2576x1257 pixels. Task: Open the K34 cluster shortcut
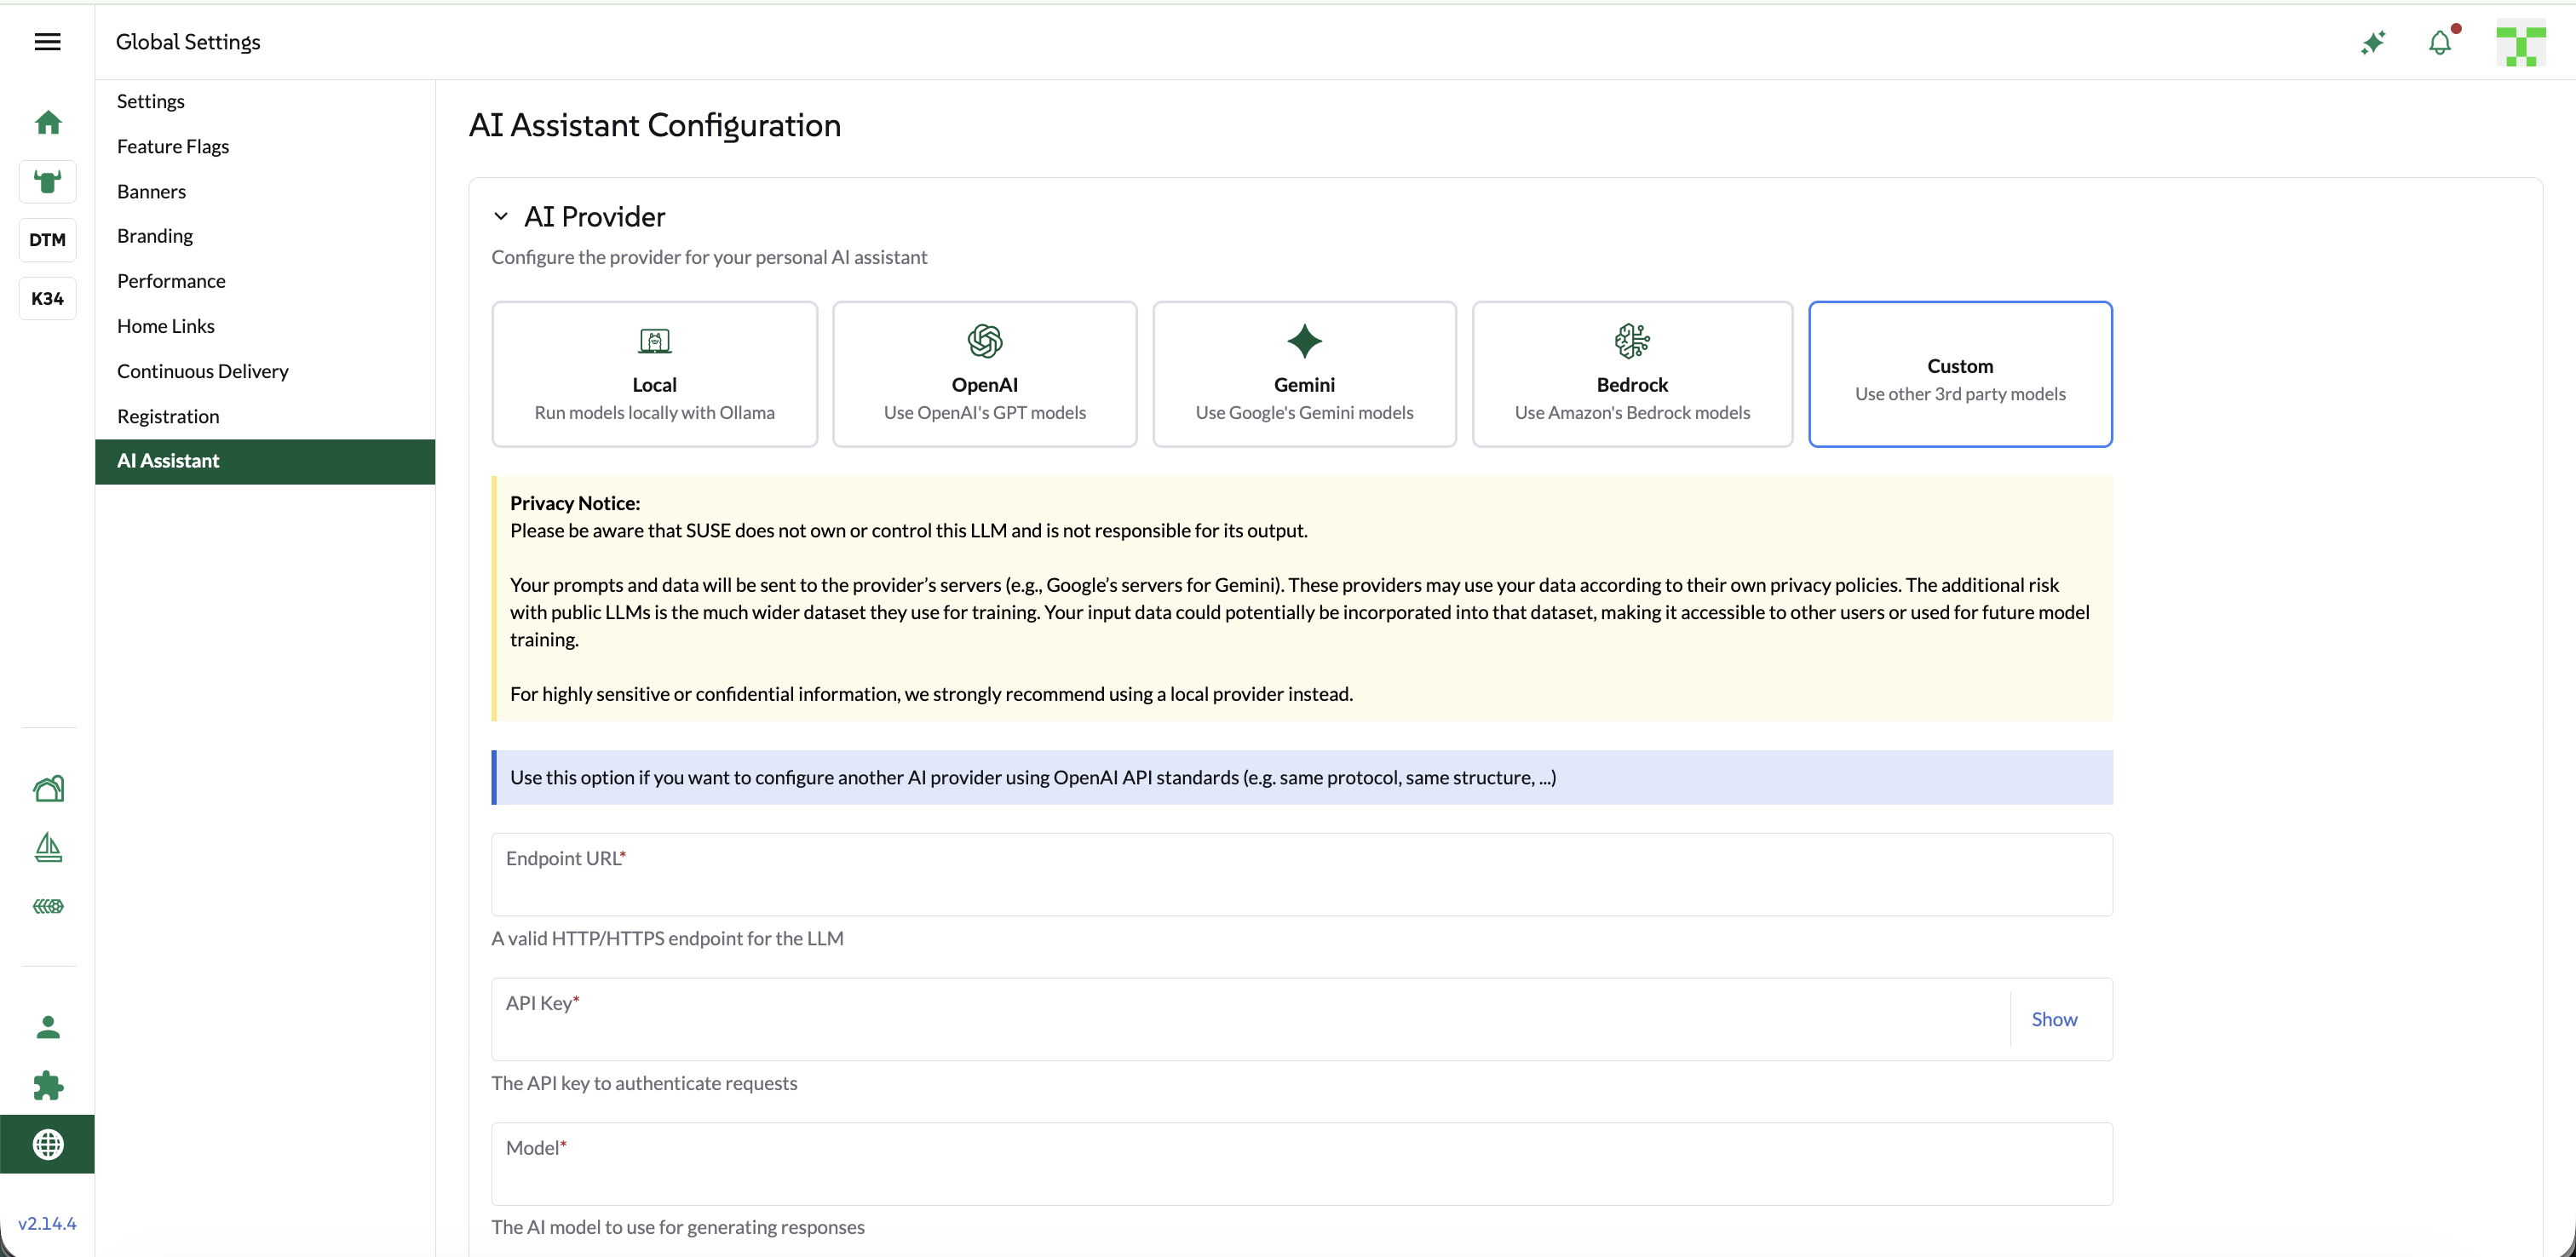[x=48, y=298]
